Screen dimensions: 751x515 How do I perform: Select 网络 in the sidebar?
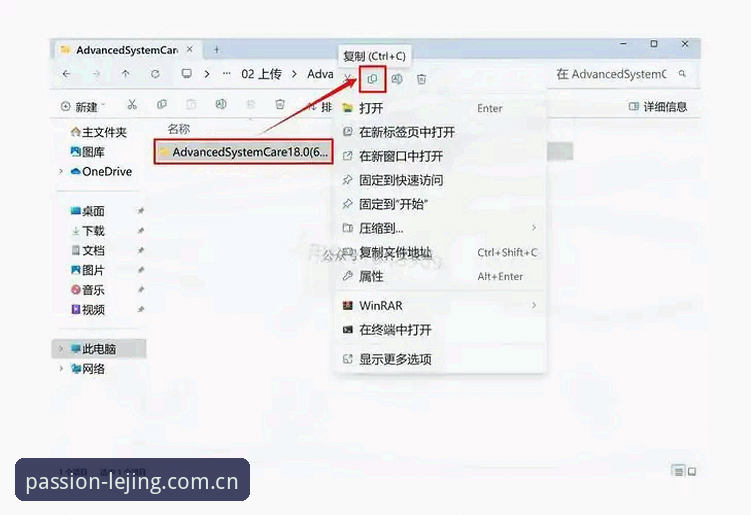coord(88,368)
